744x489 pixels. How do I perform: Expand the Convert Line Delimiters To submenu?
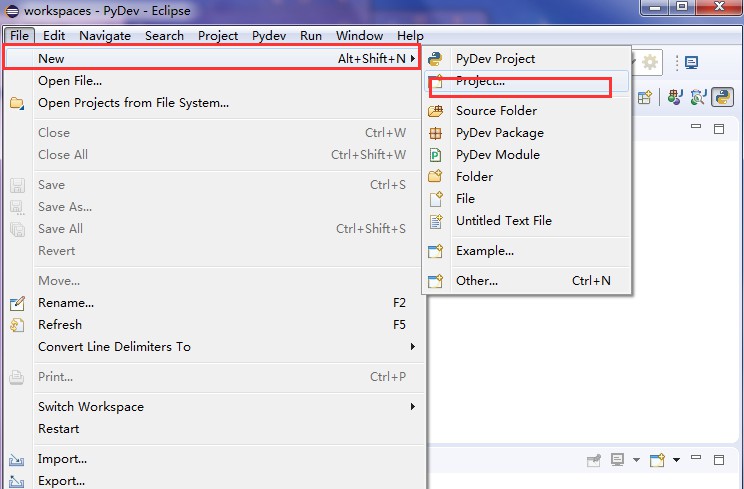click(x=413, y=347)
